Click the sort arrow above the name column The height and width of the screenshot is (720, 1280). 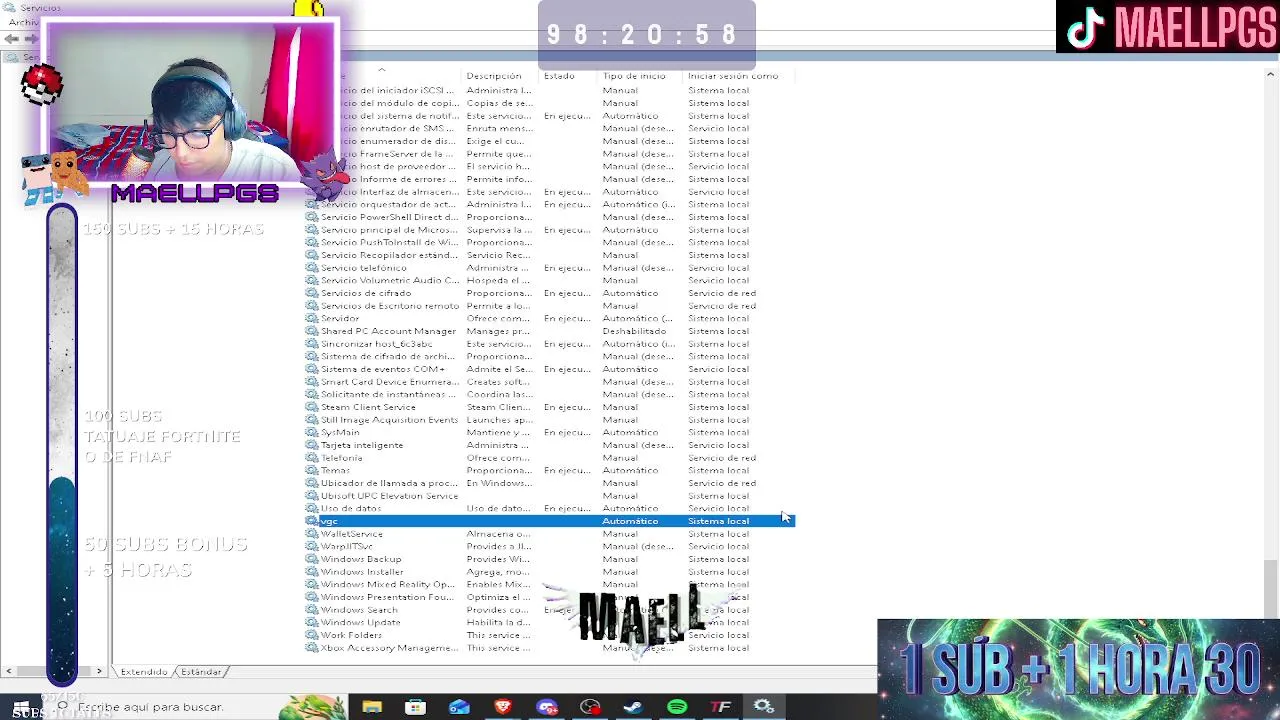coord(381,70)
